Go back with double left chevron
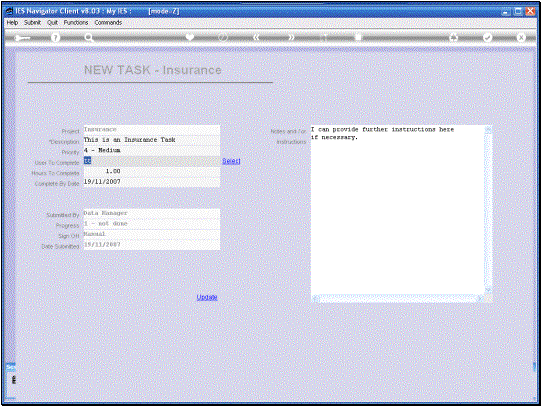Viewport: 541px width, 406px height. coord(256,37)
